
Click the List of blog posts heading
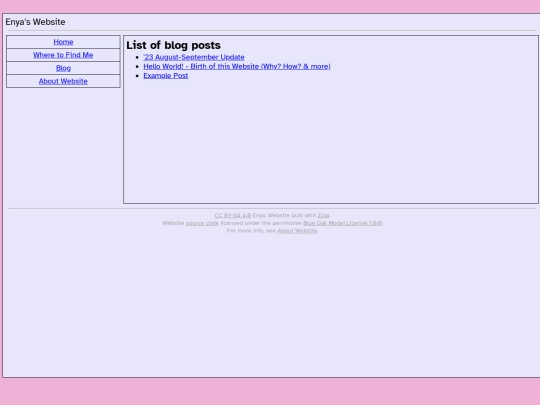pos(173,45)
